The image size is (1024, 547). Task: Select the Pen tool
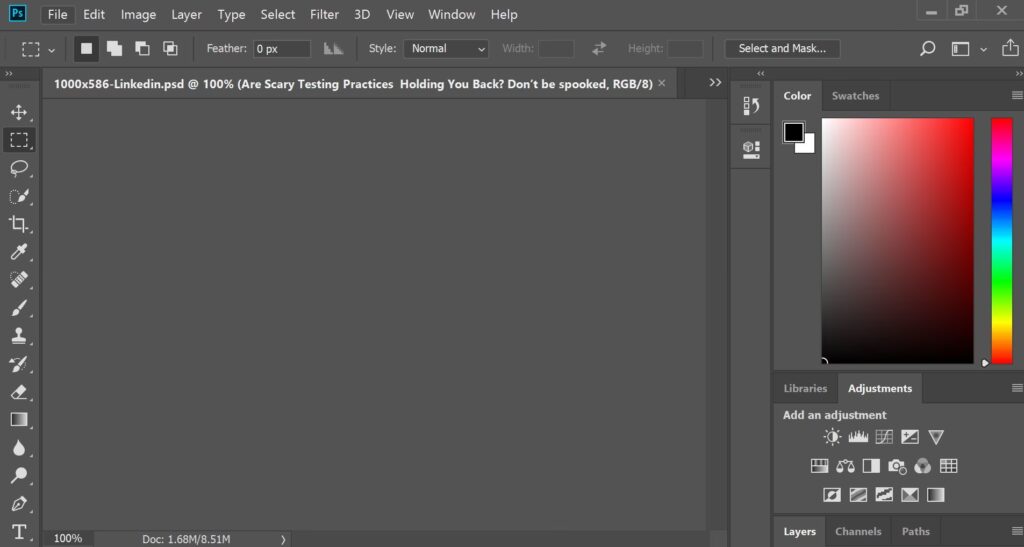(x=19, y=503)
